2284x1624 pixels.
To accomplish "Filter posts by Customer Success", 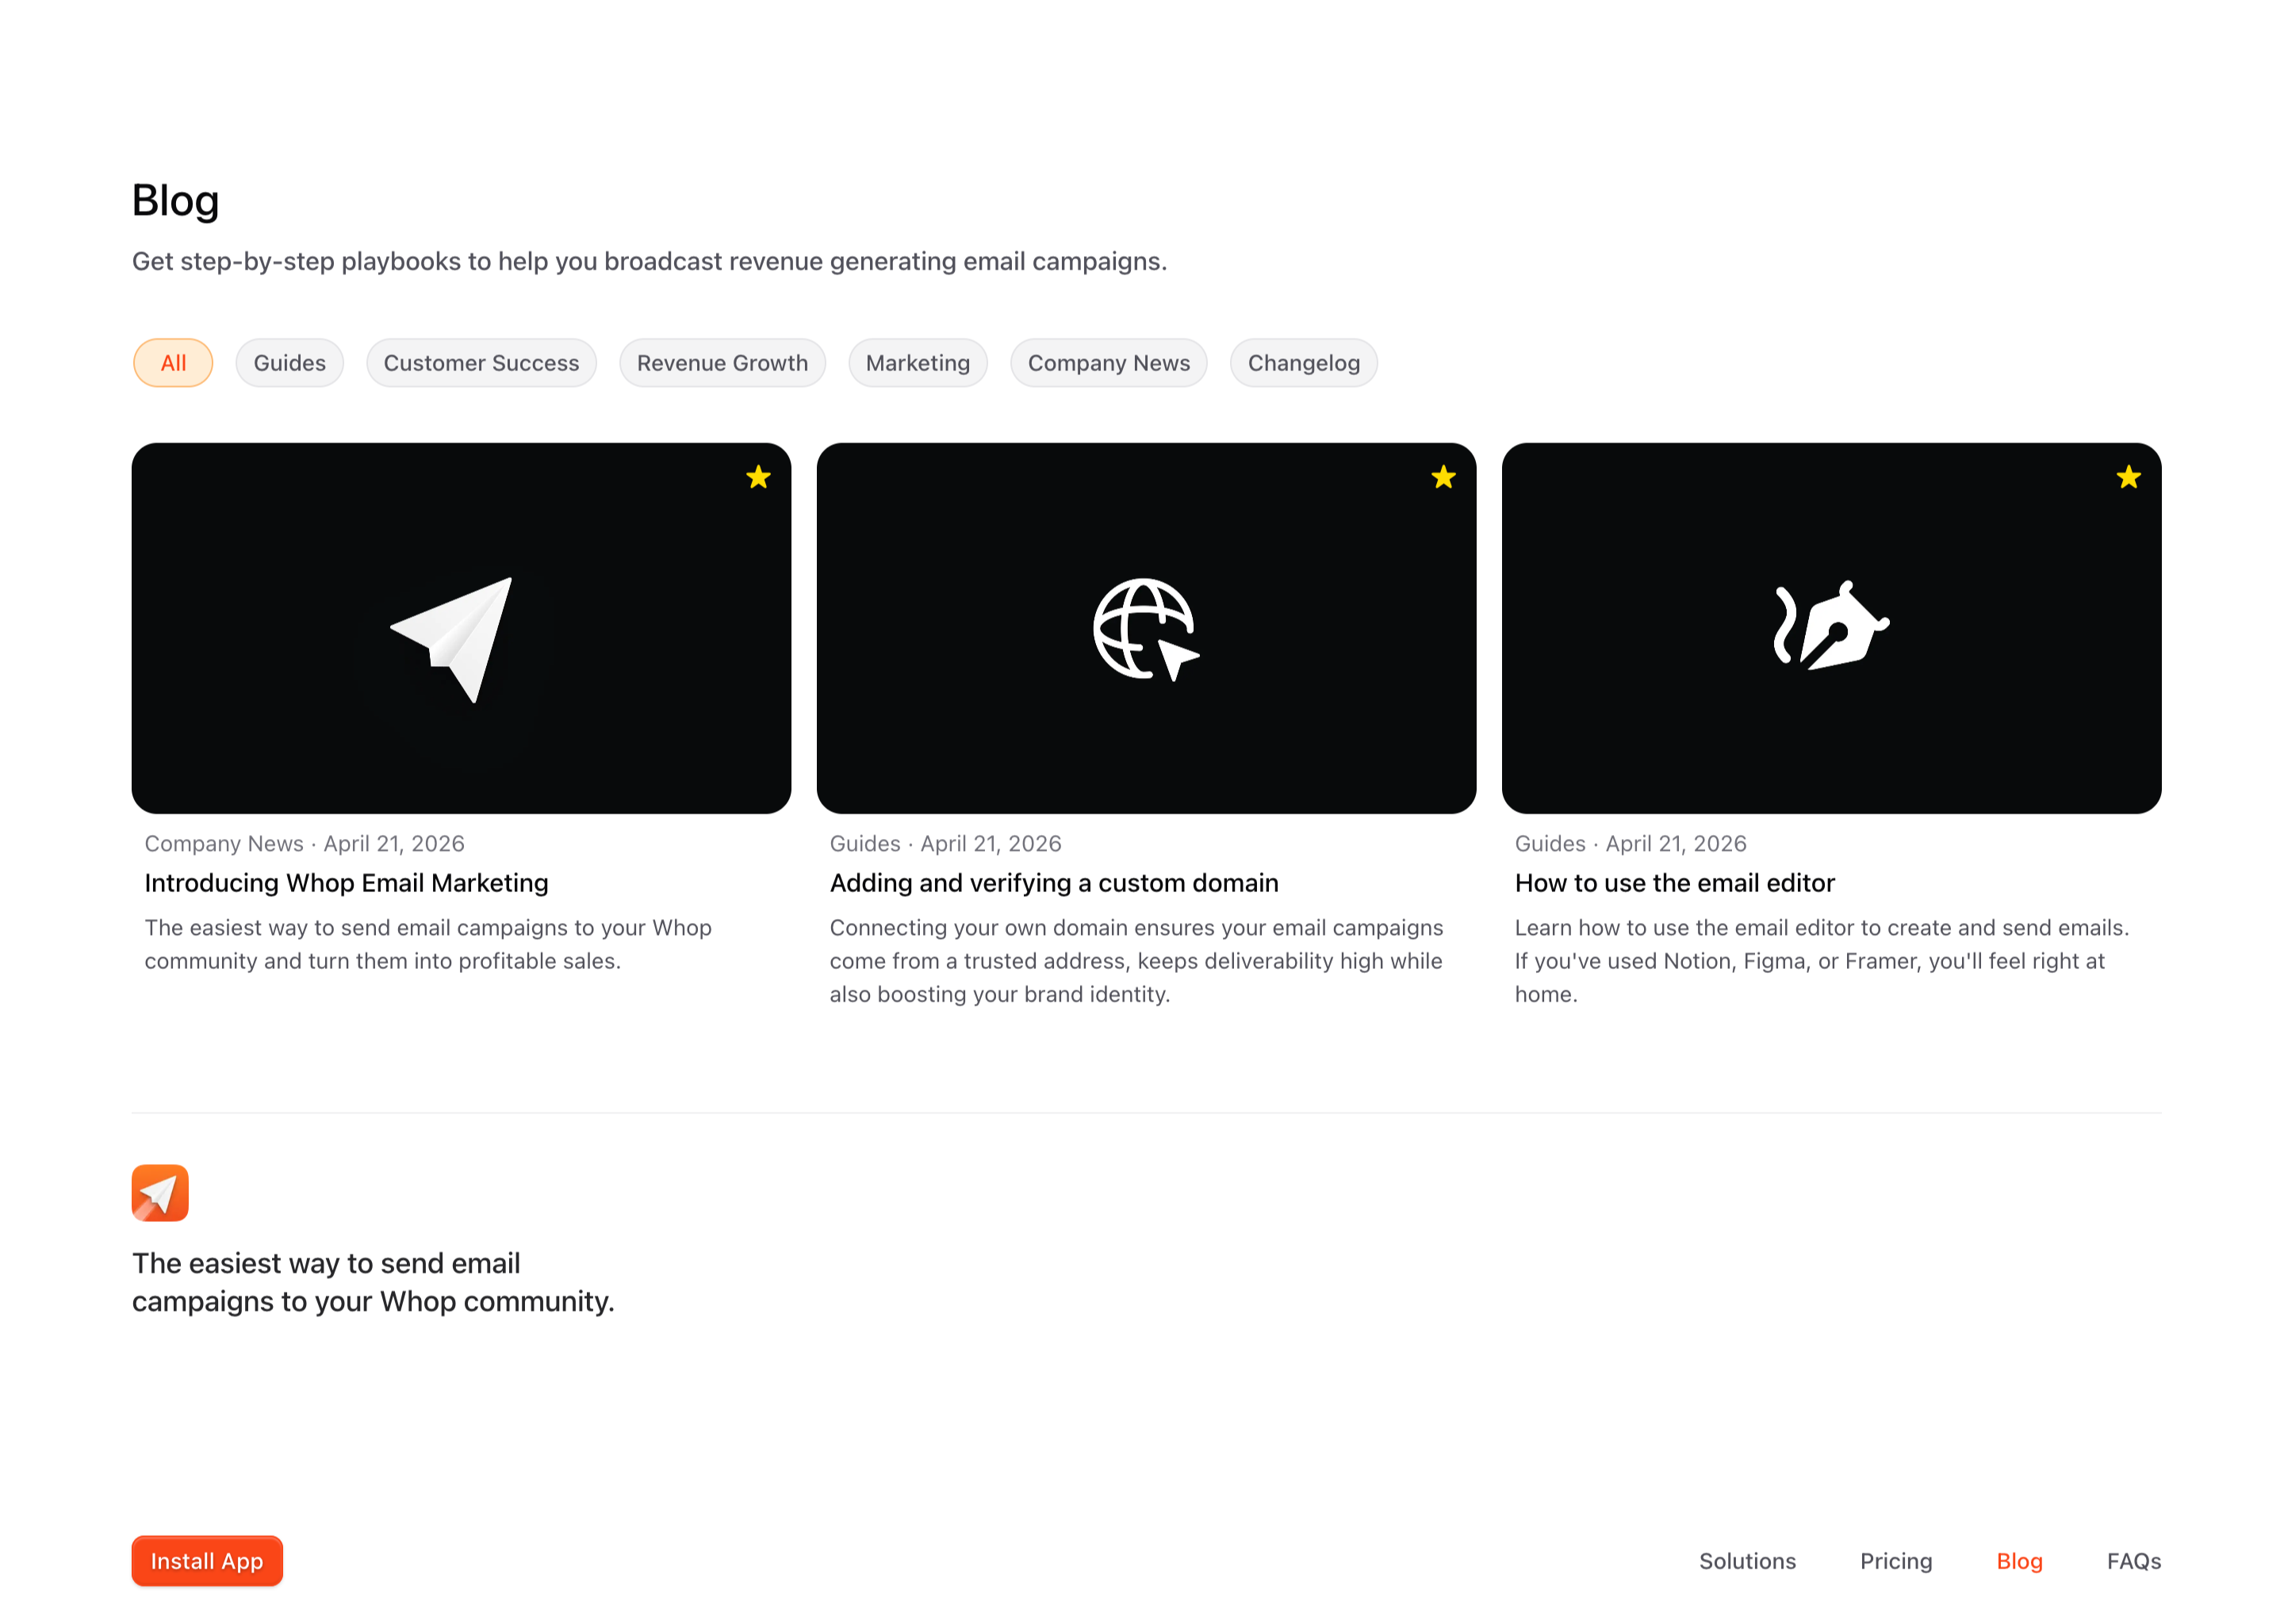I will coord(481,363).
